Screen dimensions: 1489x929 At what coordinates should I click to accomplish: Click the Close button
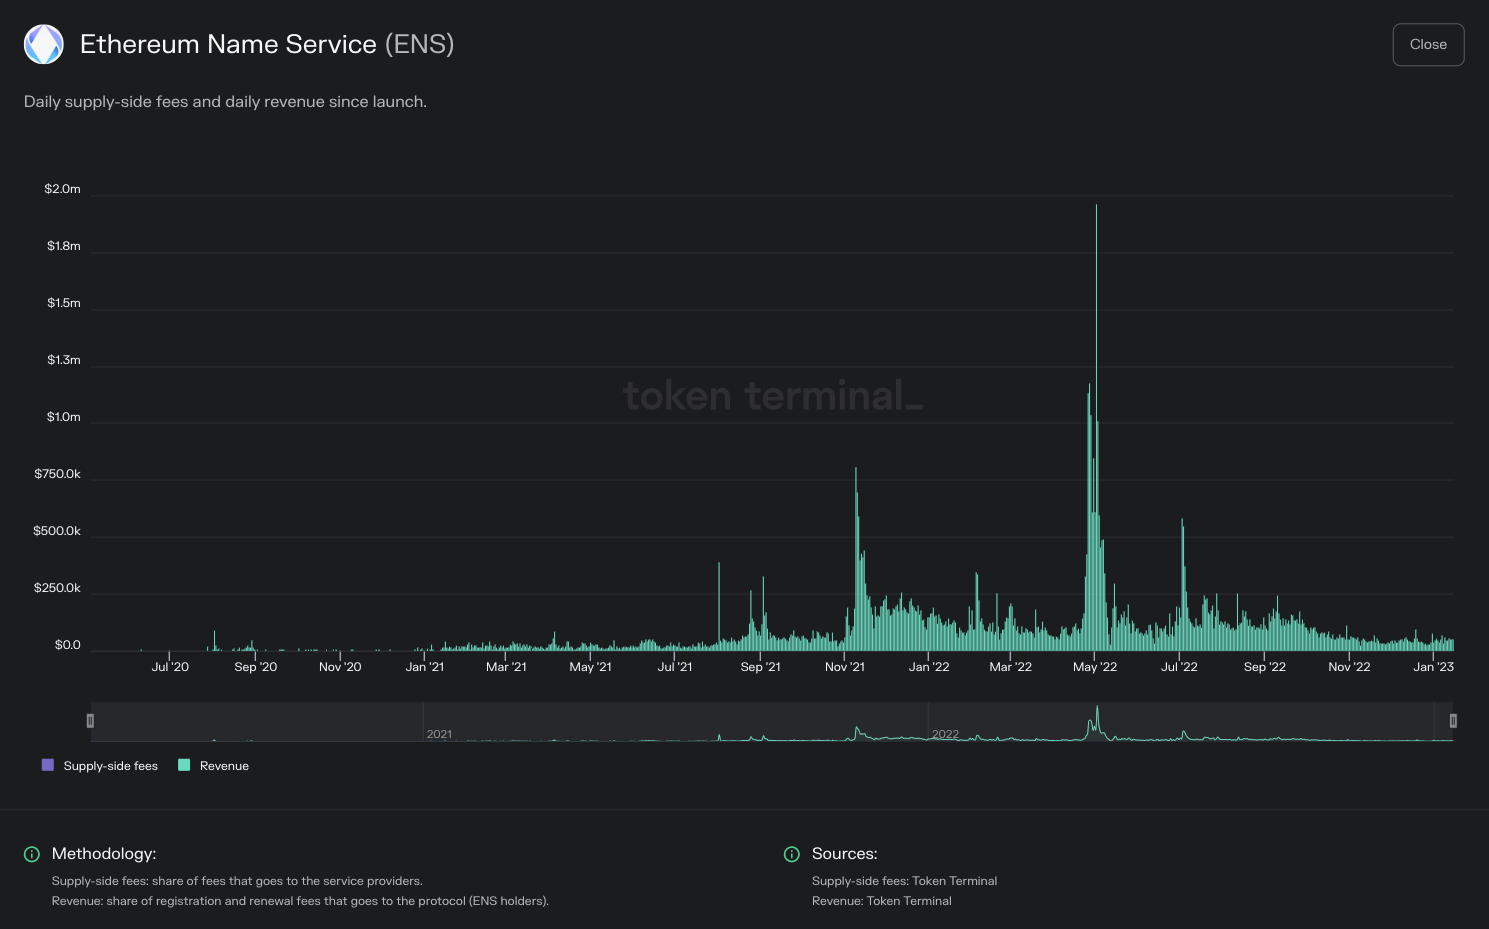tap(1428, 44)
